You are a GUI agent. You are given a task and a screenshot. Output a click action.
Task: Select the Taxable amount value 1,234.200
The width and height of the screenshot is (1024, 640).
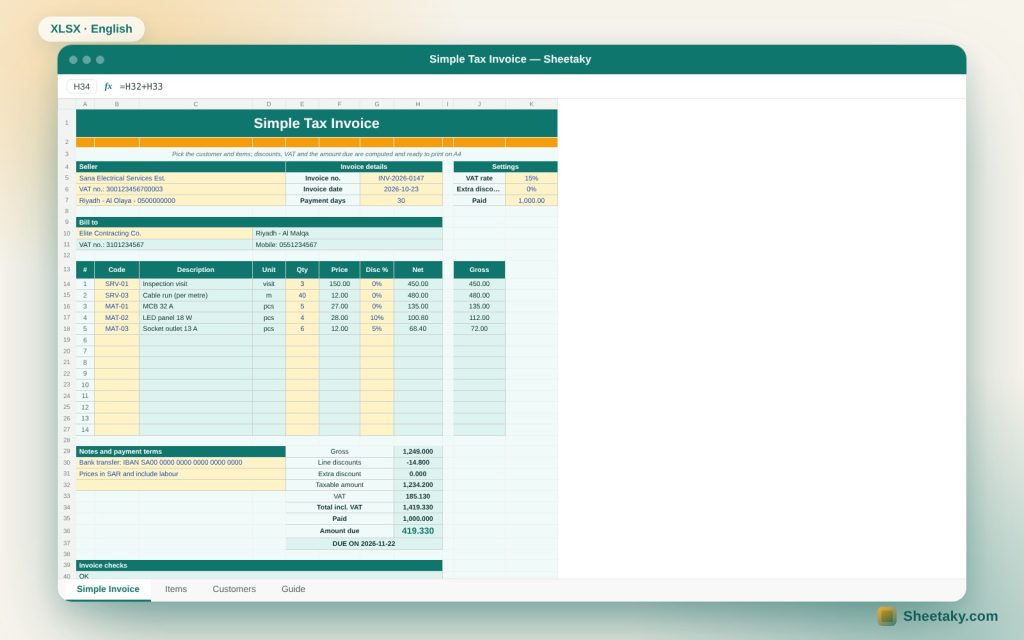tap(418, 485)
